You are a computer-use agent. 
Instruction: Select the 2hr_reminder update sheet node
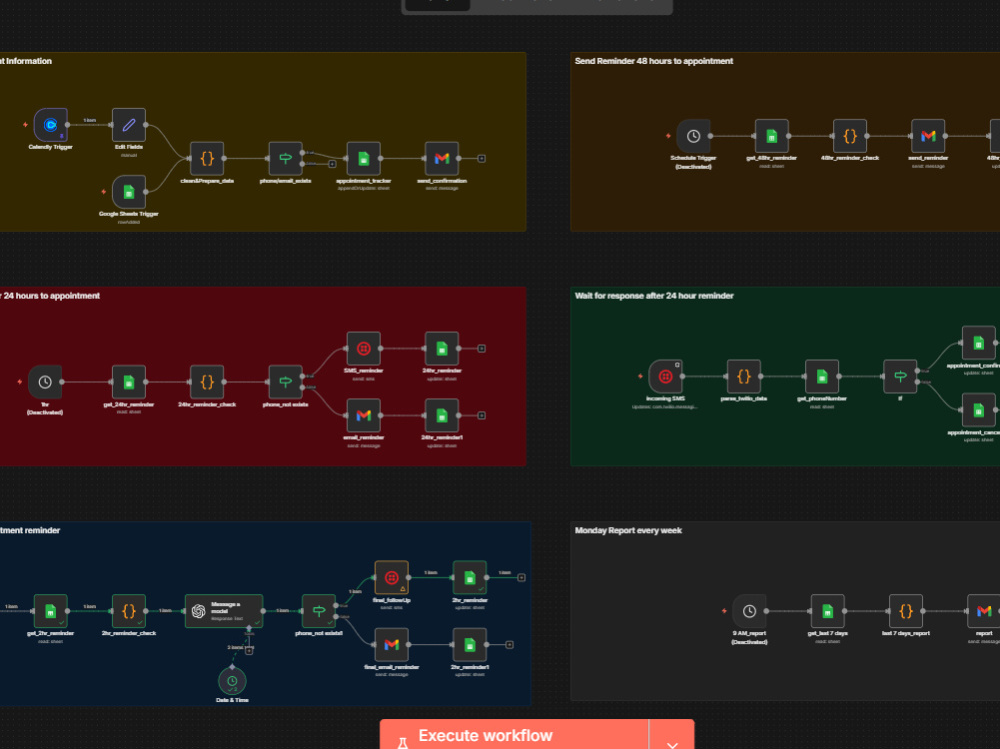(469, 577)
